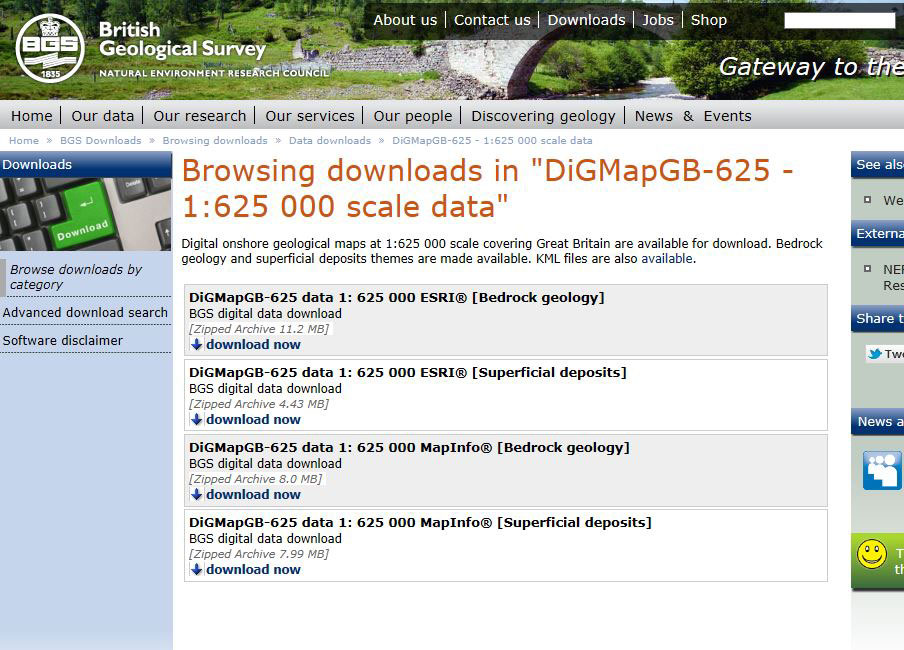This screenshot has height=650, width=904.
Task: Open the Our data menu
Action: pyautogui.click(x=102, y=116)
